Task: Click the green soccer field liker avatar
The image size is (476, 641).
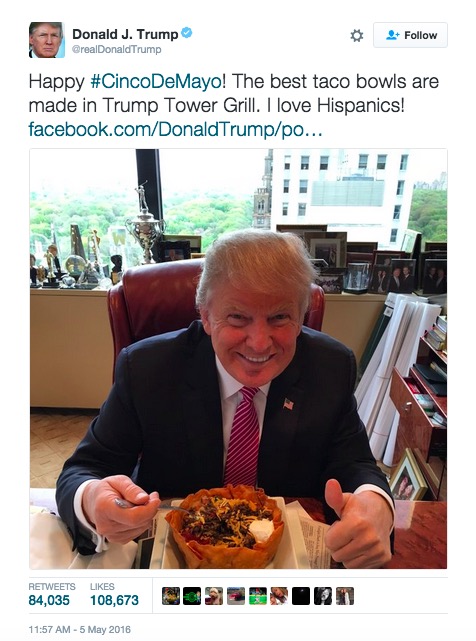Action: [258, 596]
